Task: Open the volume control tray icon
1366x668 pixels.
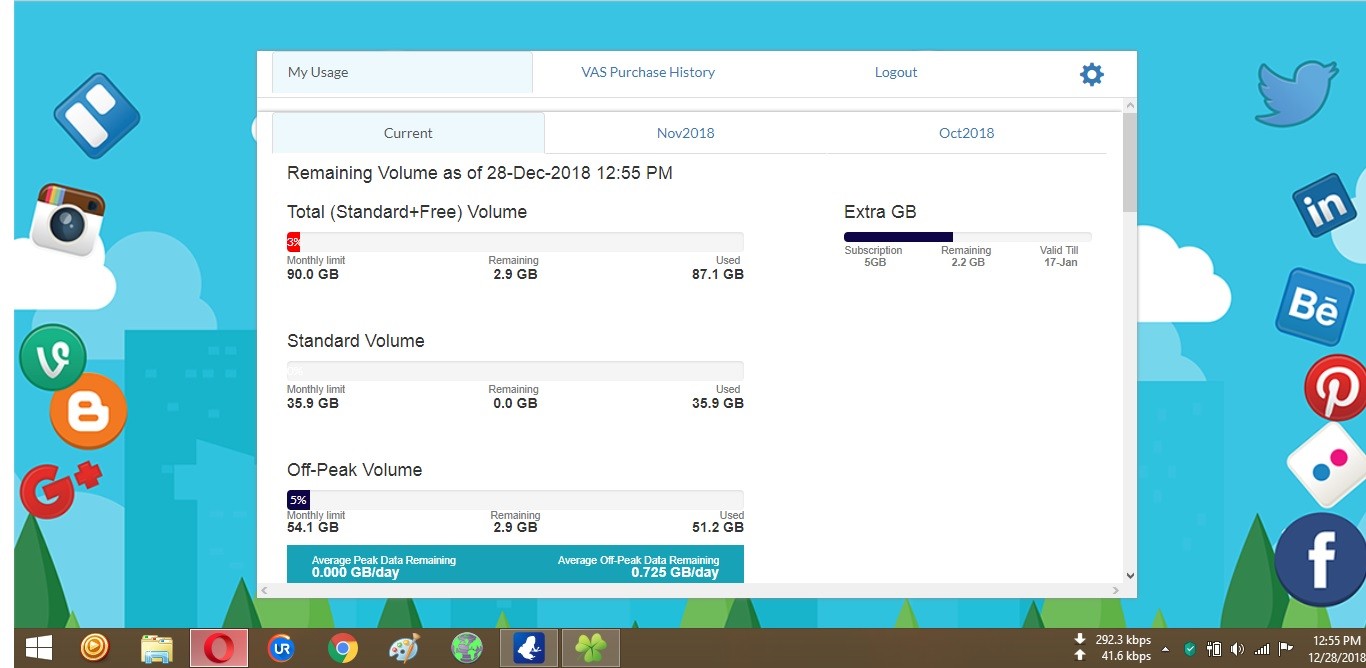Action: 1238,648
